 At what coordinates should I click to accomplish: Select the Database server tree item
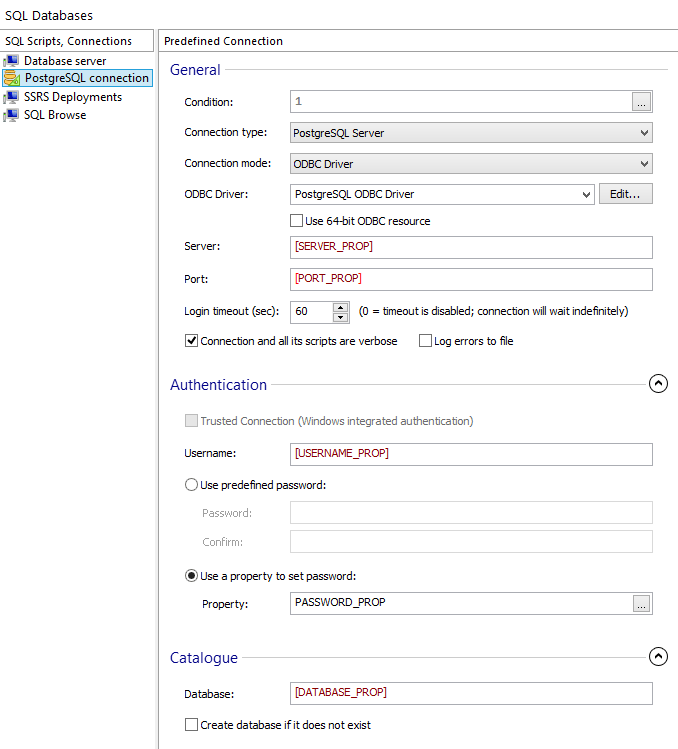65,61
